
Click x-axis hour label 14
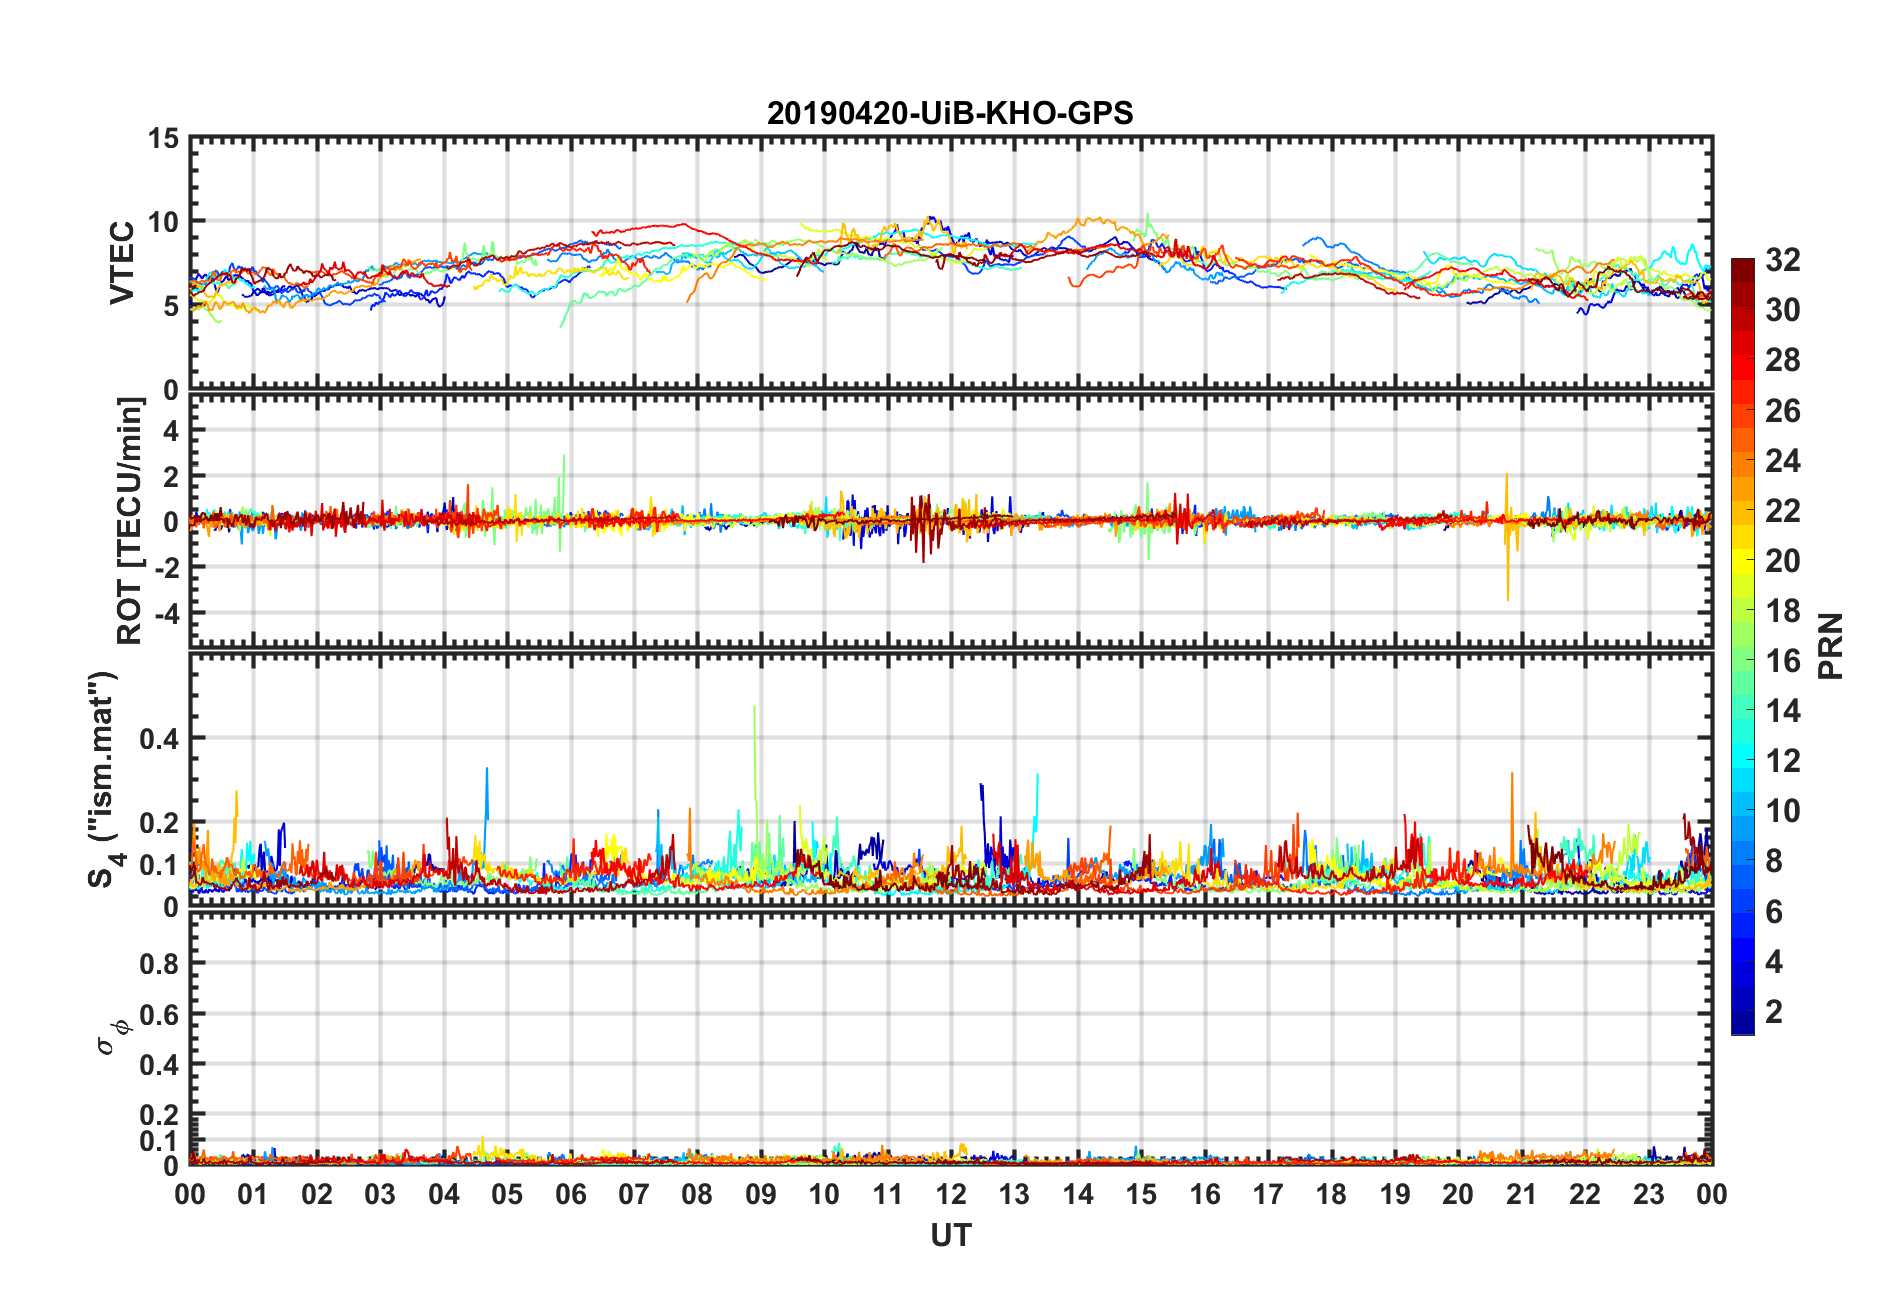(1078, 1194)
